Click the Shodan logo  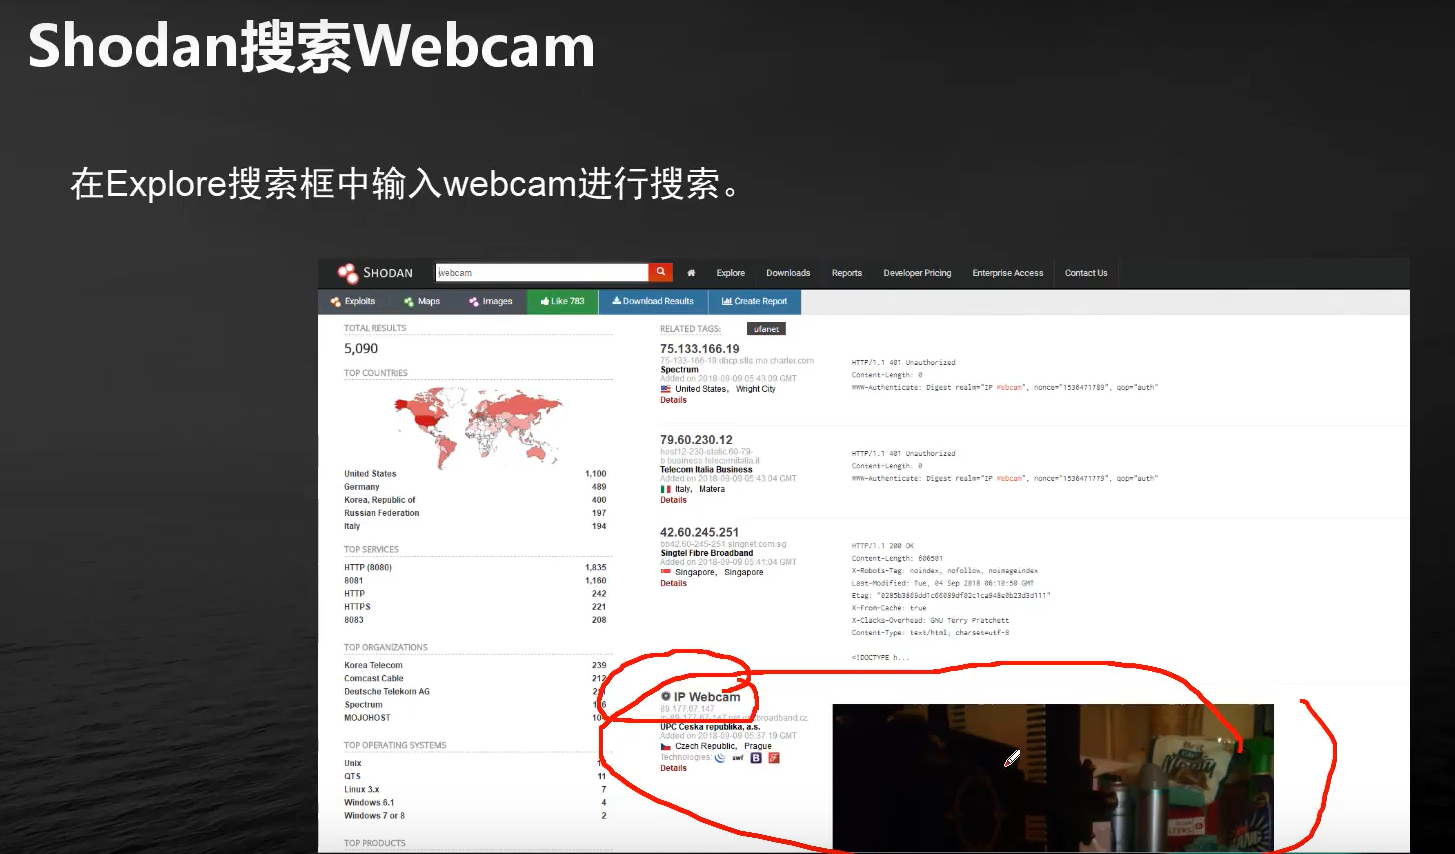pyautogui.click(x=375, y=273)
